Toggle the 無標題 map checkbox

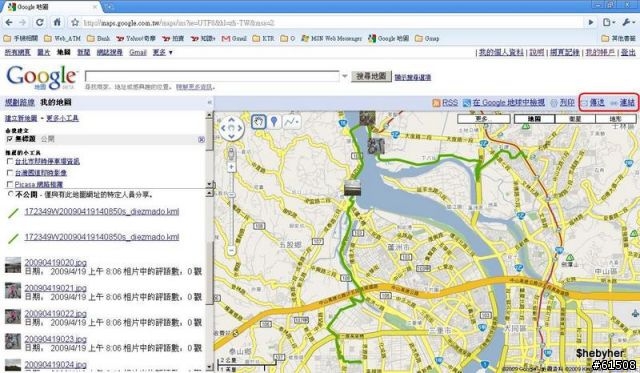[10, 139]
